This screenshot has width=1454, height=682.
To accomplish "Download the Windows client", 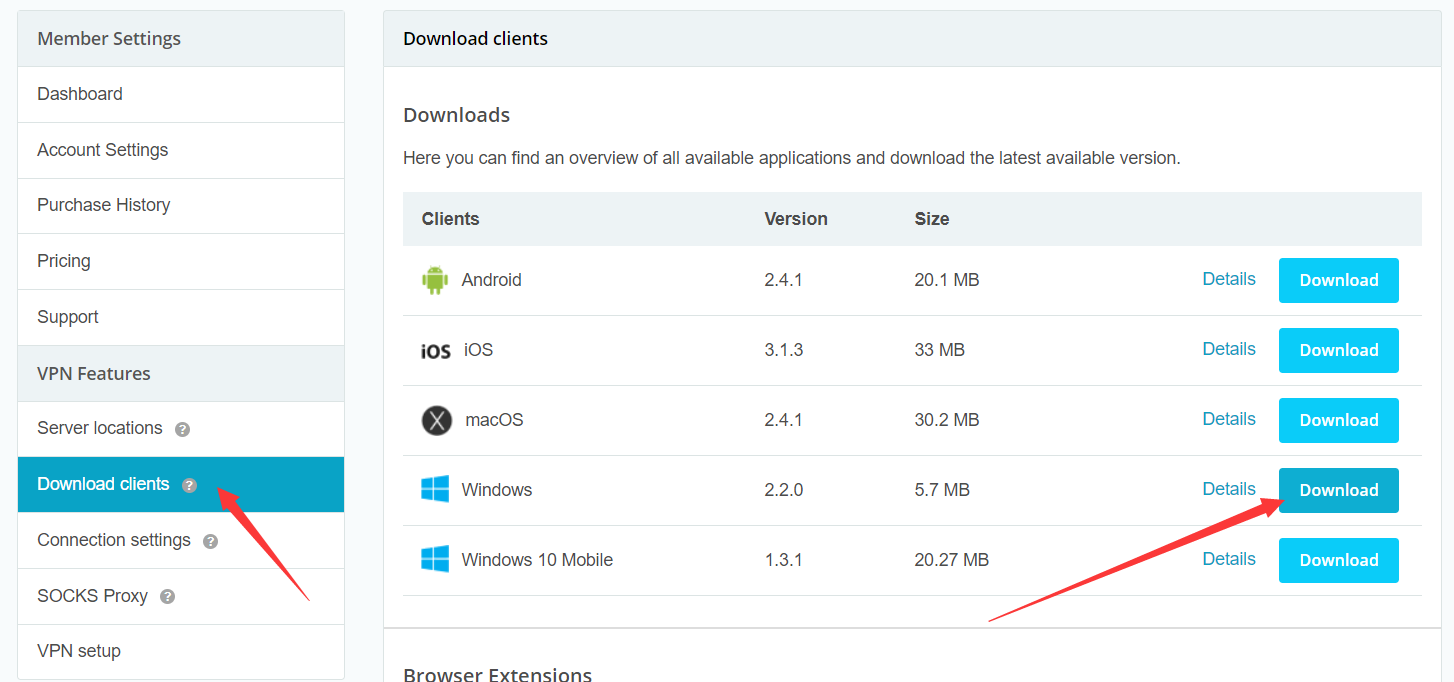I will pos(1338,490).
